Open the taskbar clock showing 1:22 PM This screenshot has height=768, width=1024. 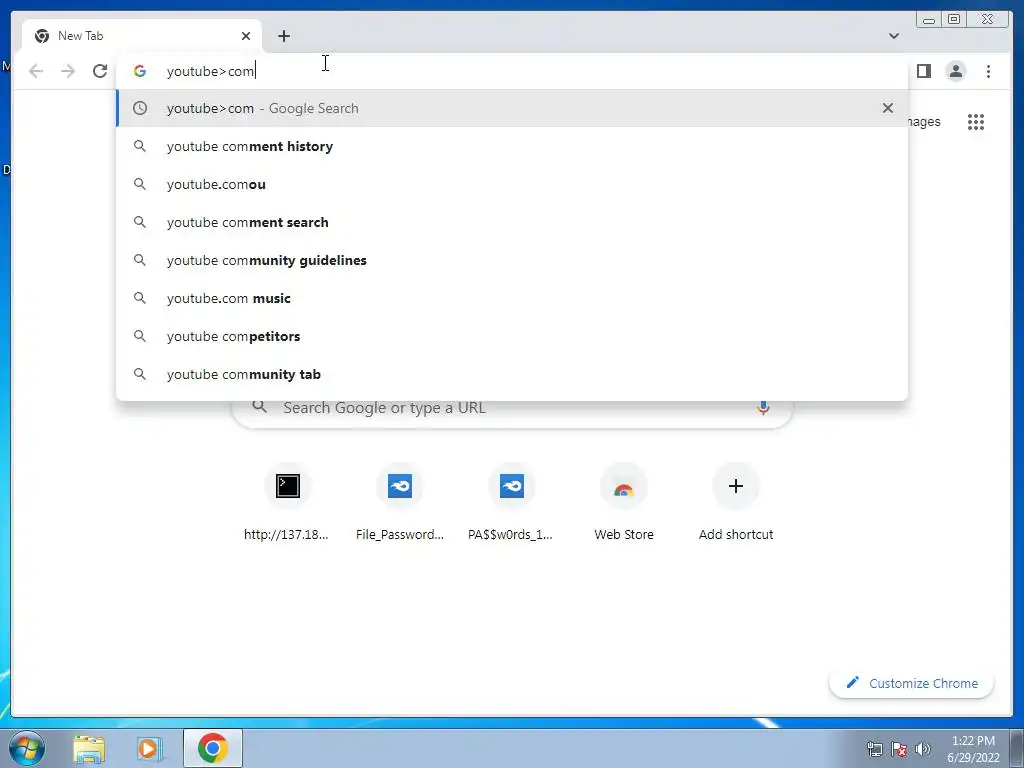pos(973,749)
